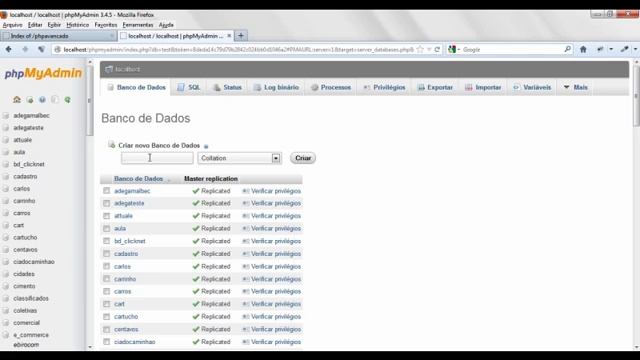Screen dimensions: 640x360
Task: Reload the page with refresh icon
Action: [x=437, y=49]
